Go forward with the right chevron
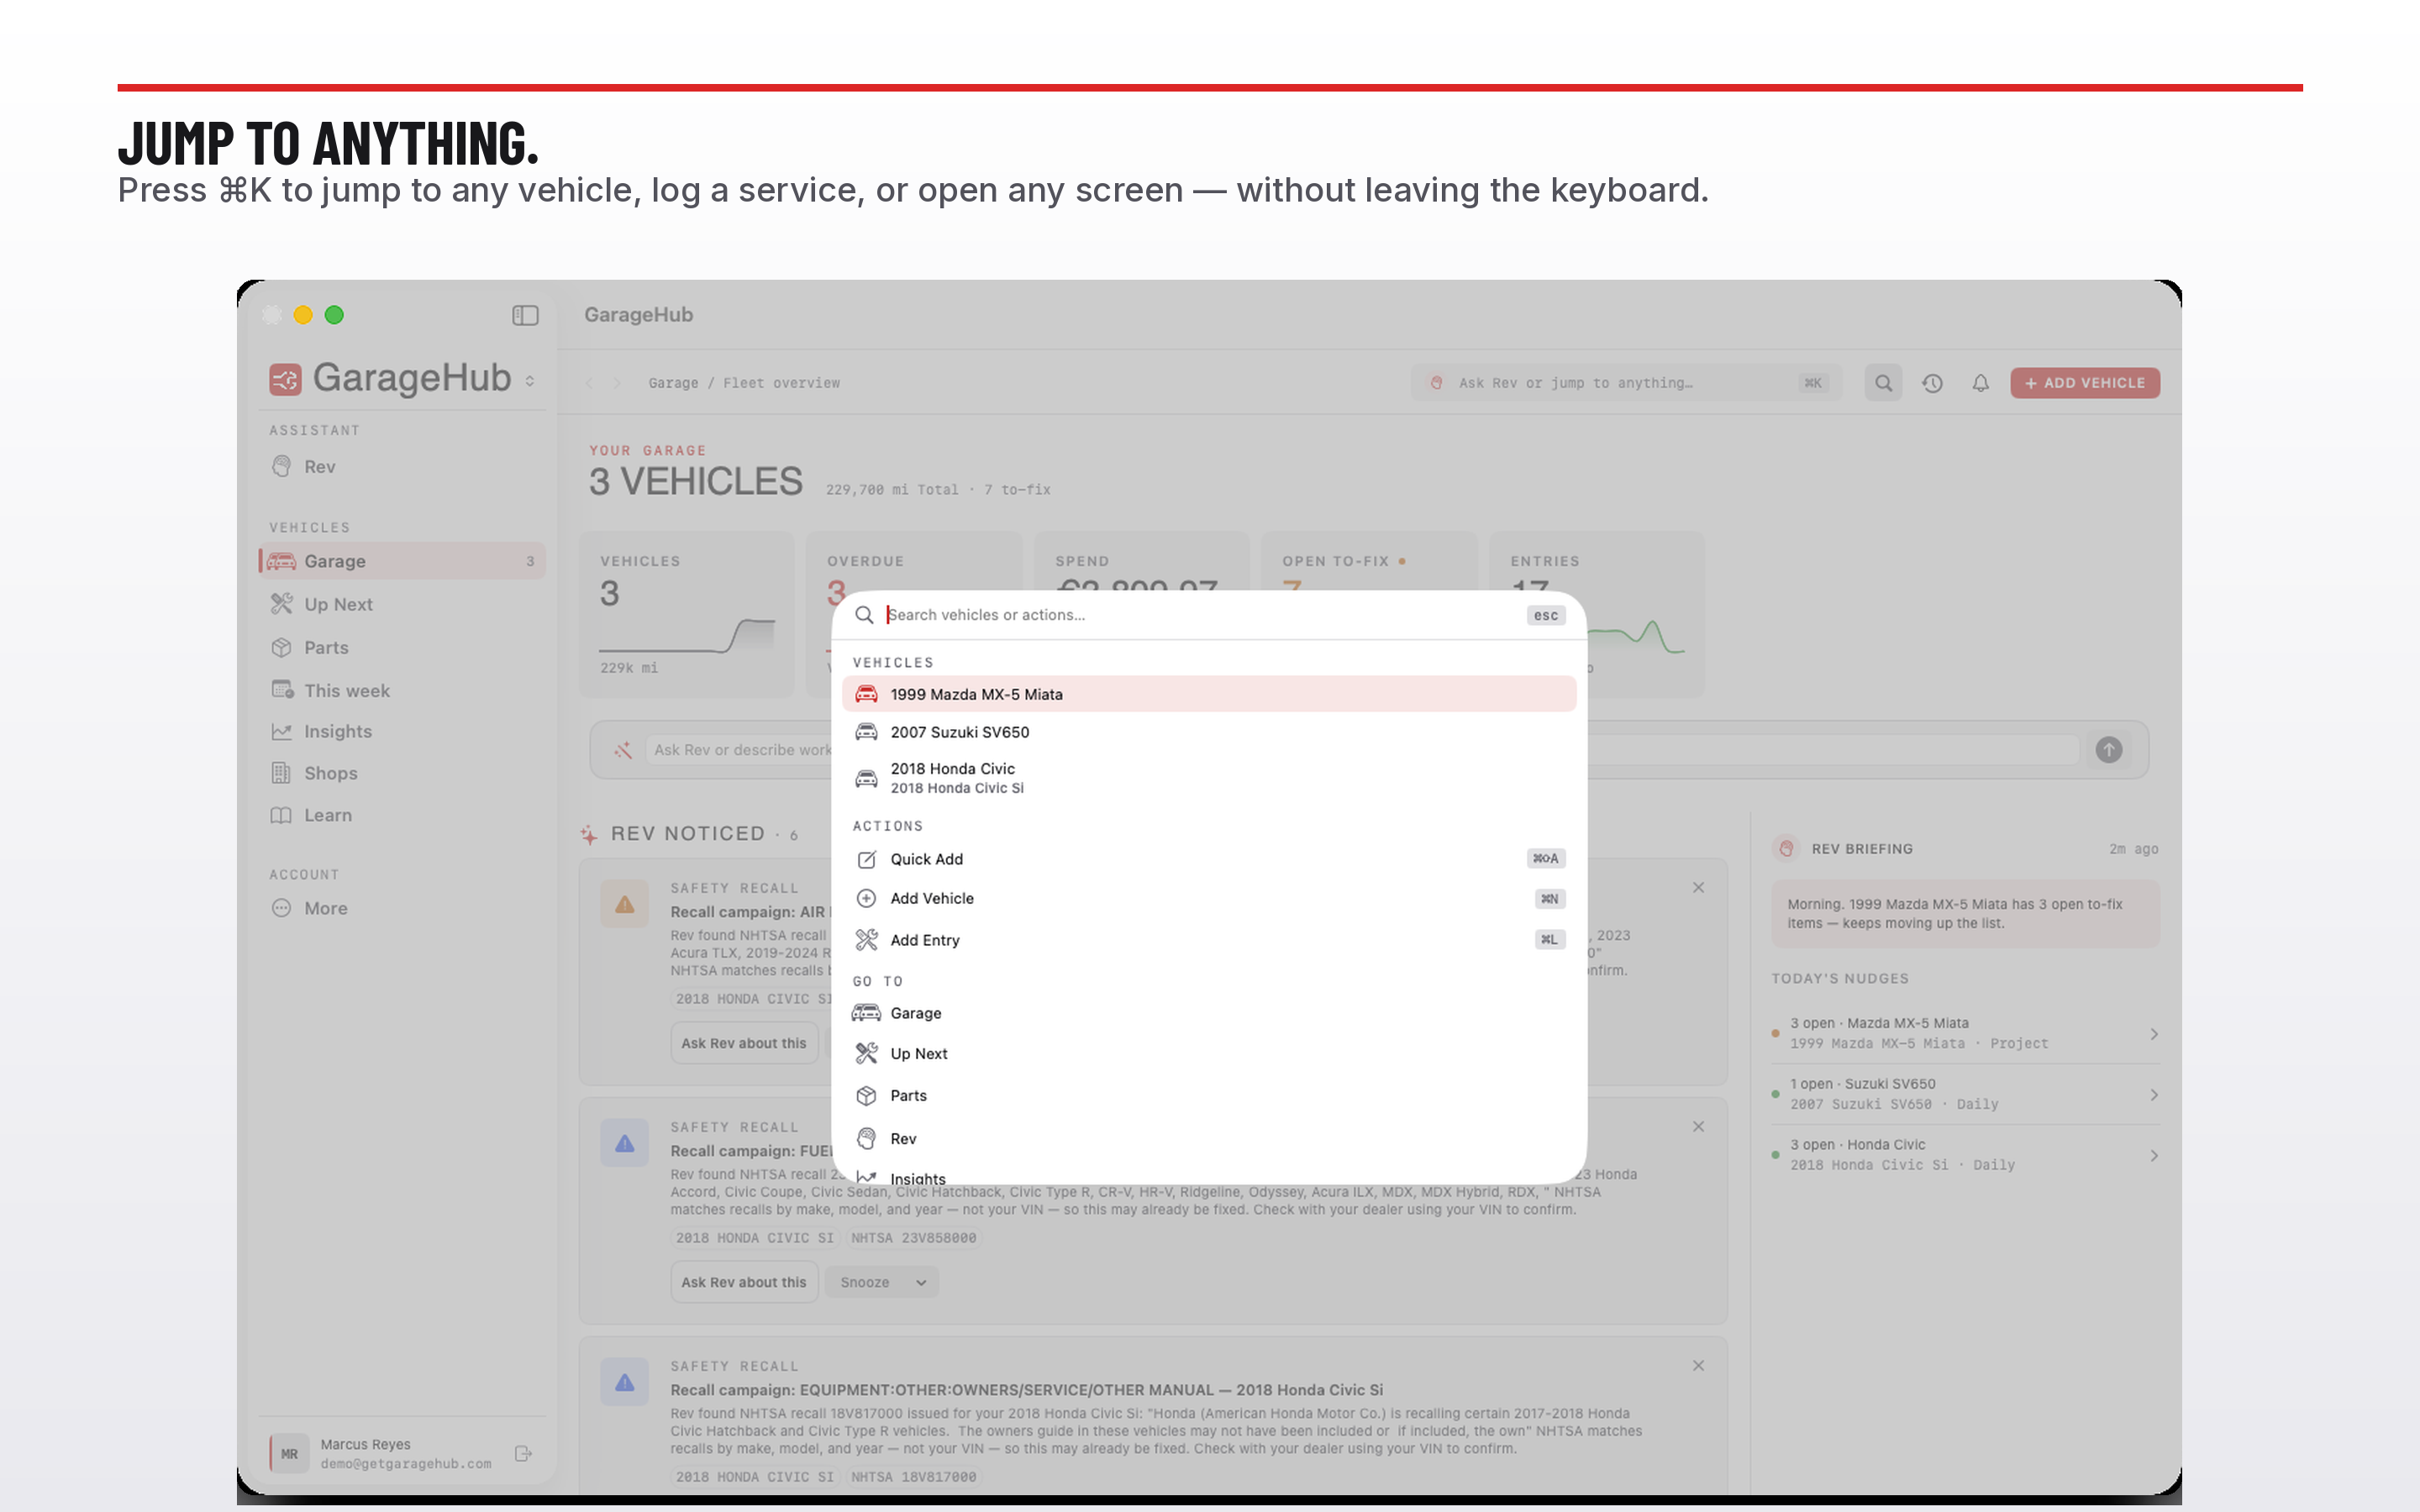This screenshot has height=1512, width=2420. click(x=617, y=383)
